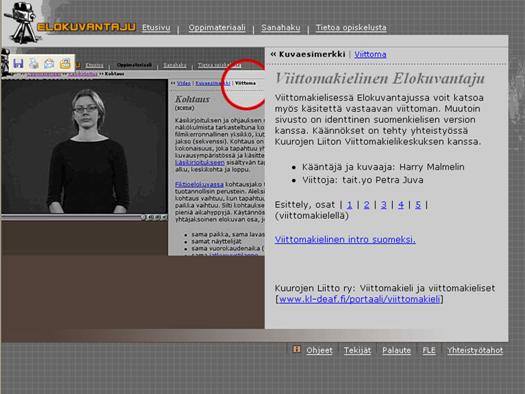Click the small icon beside the Ohjeet link
525x394 pixels.
296,349
